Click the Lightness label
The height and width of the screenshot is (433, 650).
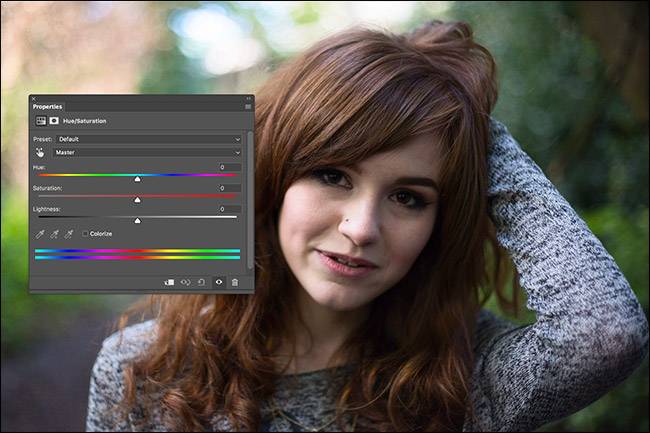[x=46, y=209]
